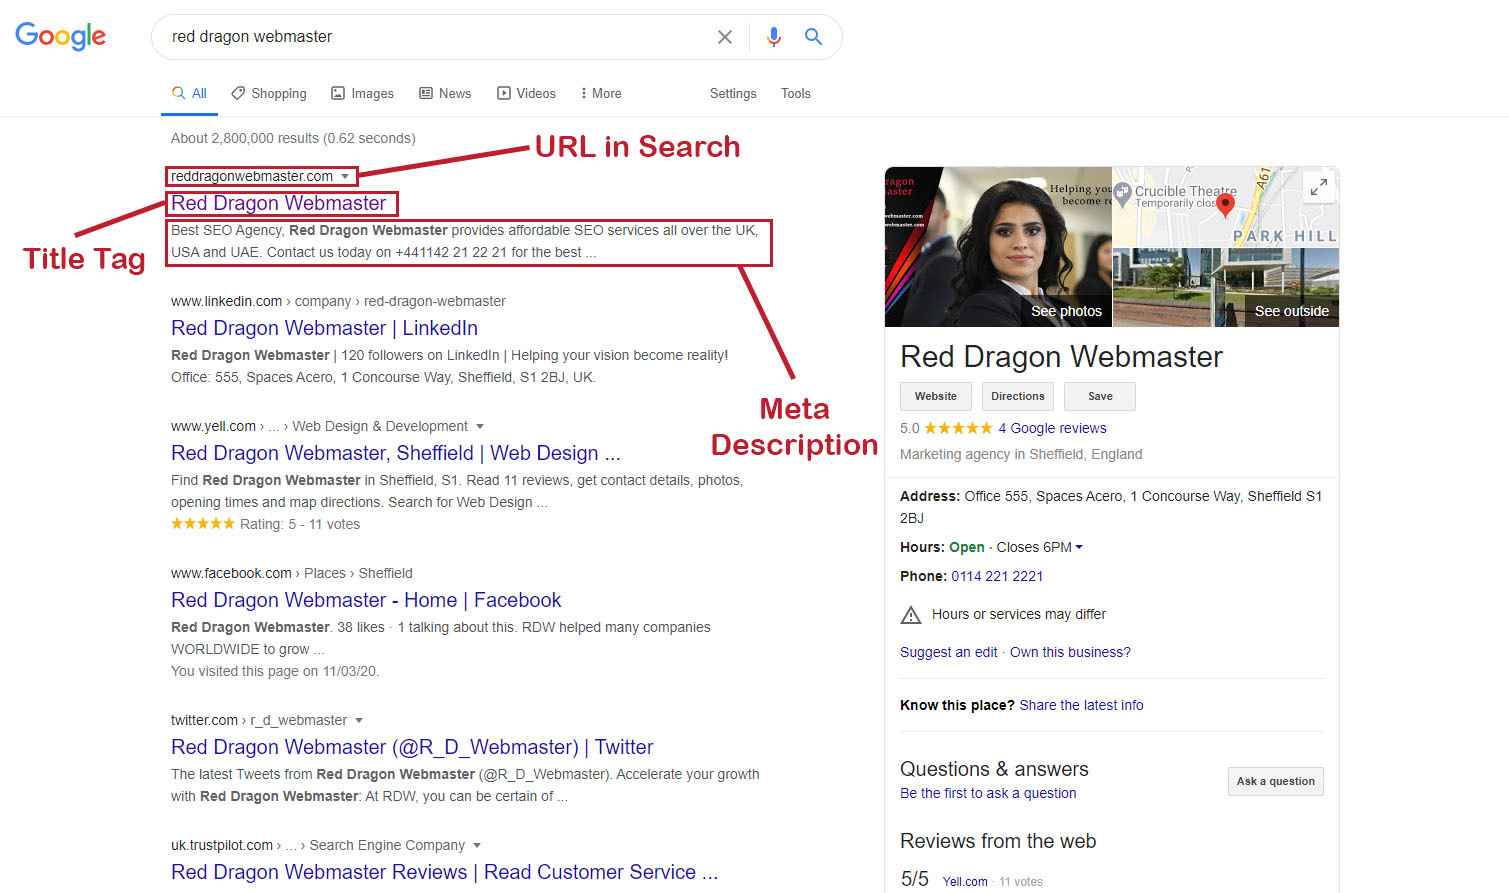Image resolution: width=1509 pixels, height=893 pixels.
Task: Switch to the Shopping tab
Action: point(269,93)
